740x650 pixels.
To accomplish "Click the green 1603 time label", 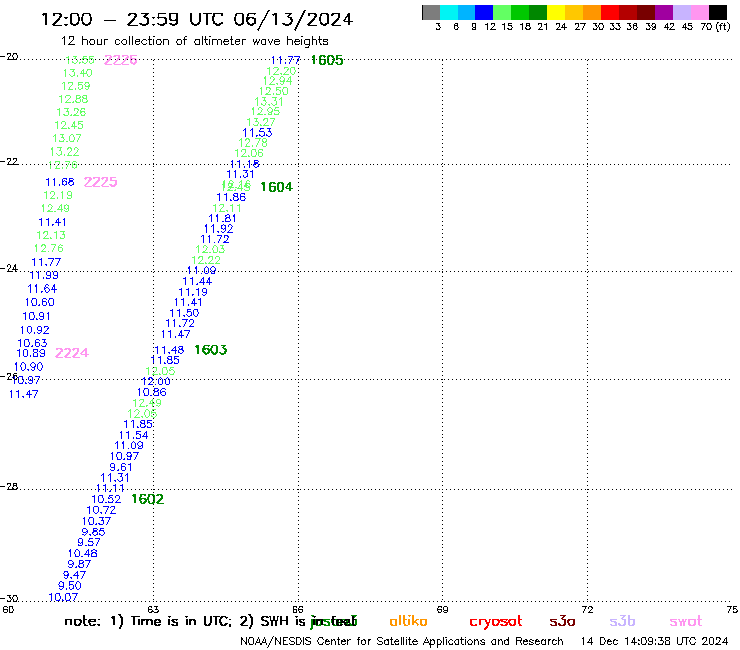I will tap(210, 350).
